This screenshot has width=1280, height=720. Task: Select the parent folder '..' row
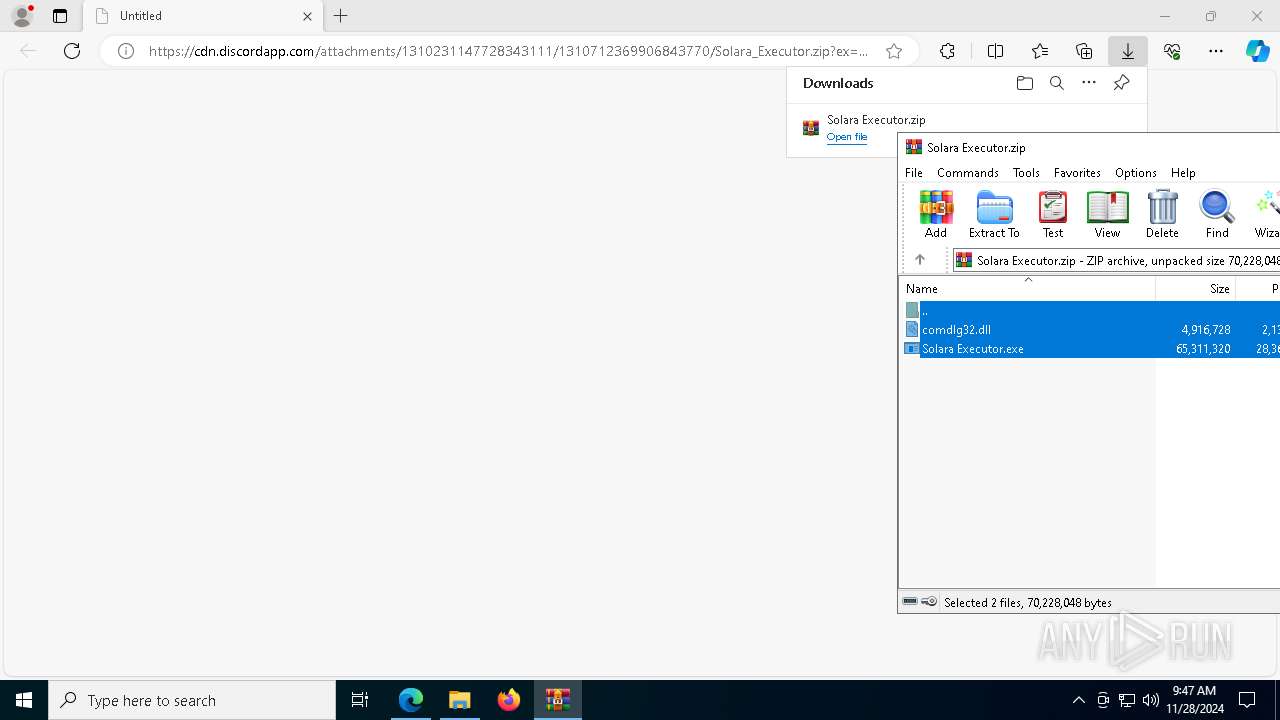1090,310
